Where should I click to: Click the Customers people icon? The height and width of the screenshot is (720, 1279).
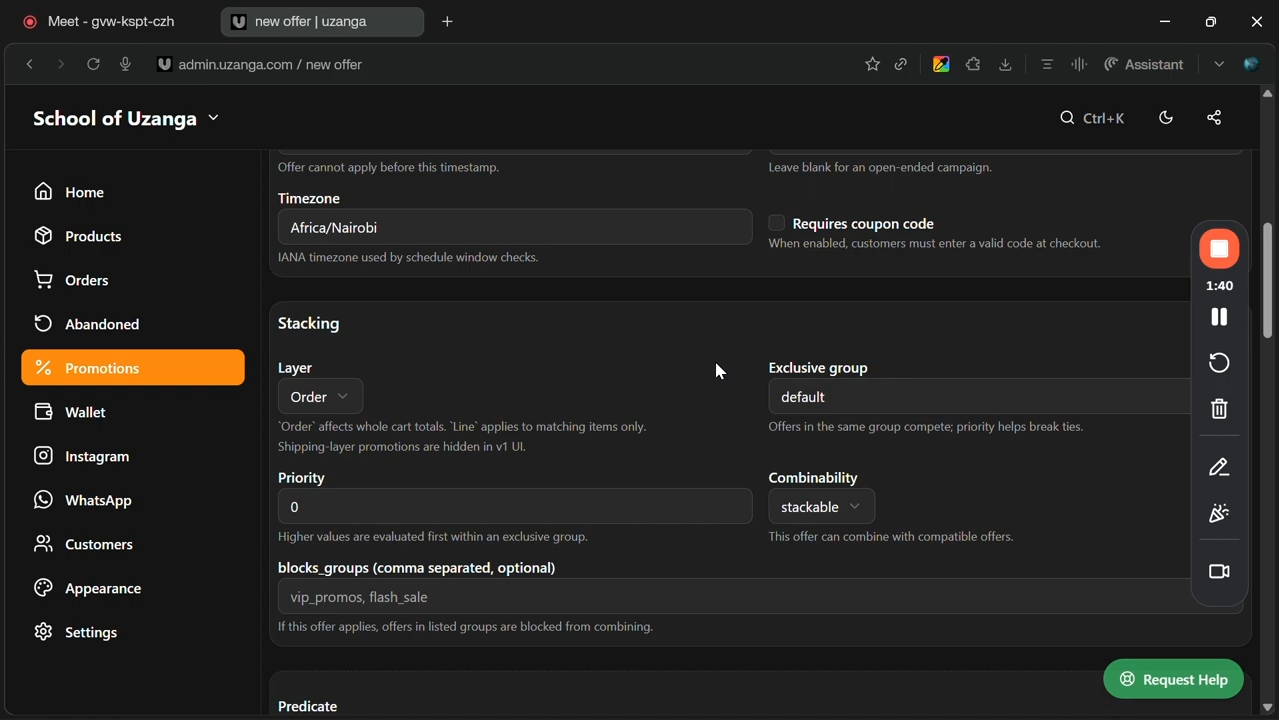43,544
